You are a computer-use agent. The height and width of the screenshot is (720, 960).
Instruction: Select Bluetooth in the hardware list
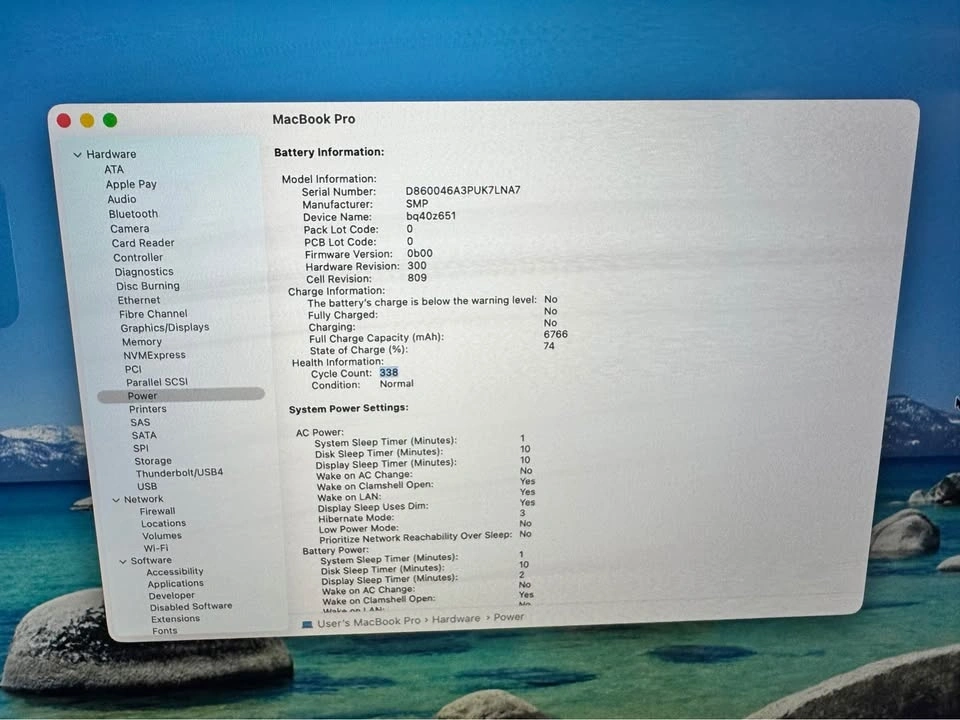pyautogui.click(x=133, y=214)
